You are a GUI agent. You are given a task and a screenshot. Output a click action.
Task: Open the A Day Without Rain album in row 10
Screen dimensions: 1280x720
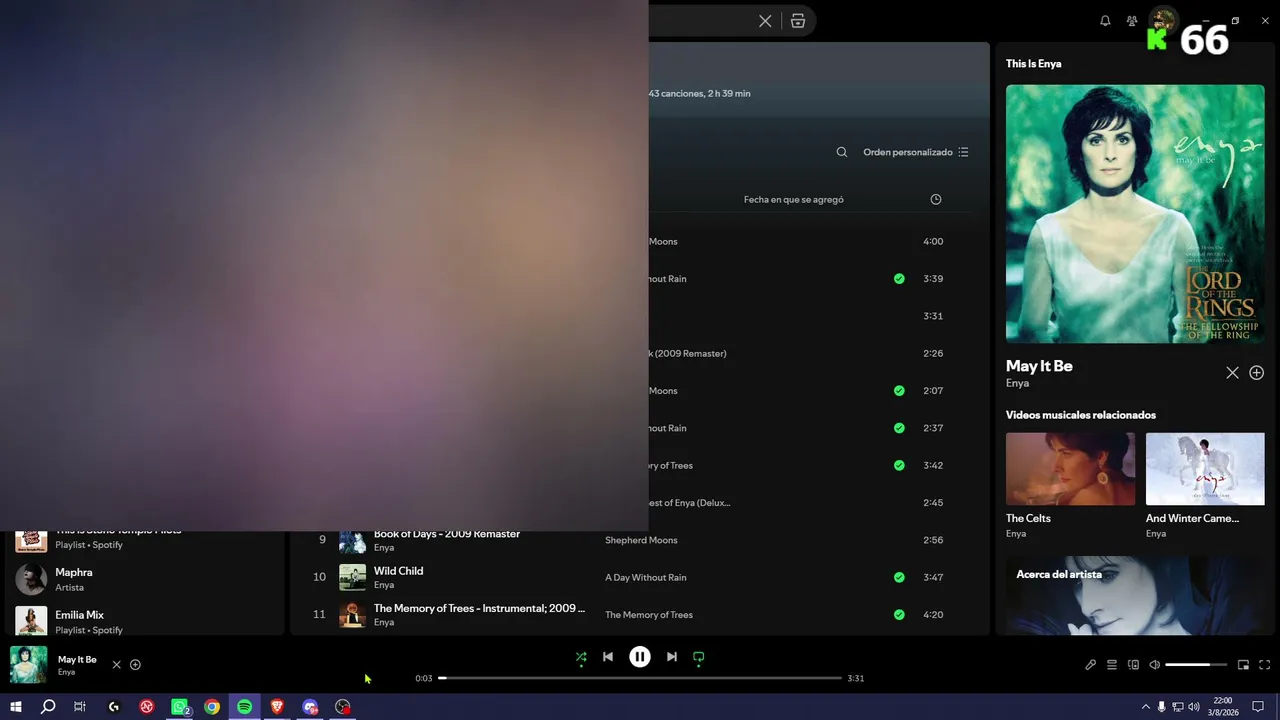click(646, 577)
